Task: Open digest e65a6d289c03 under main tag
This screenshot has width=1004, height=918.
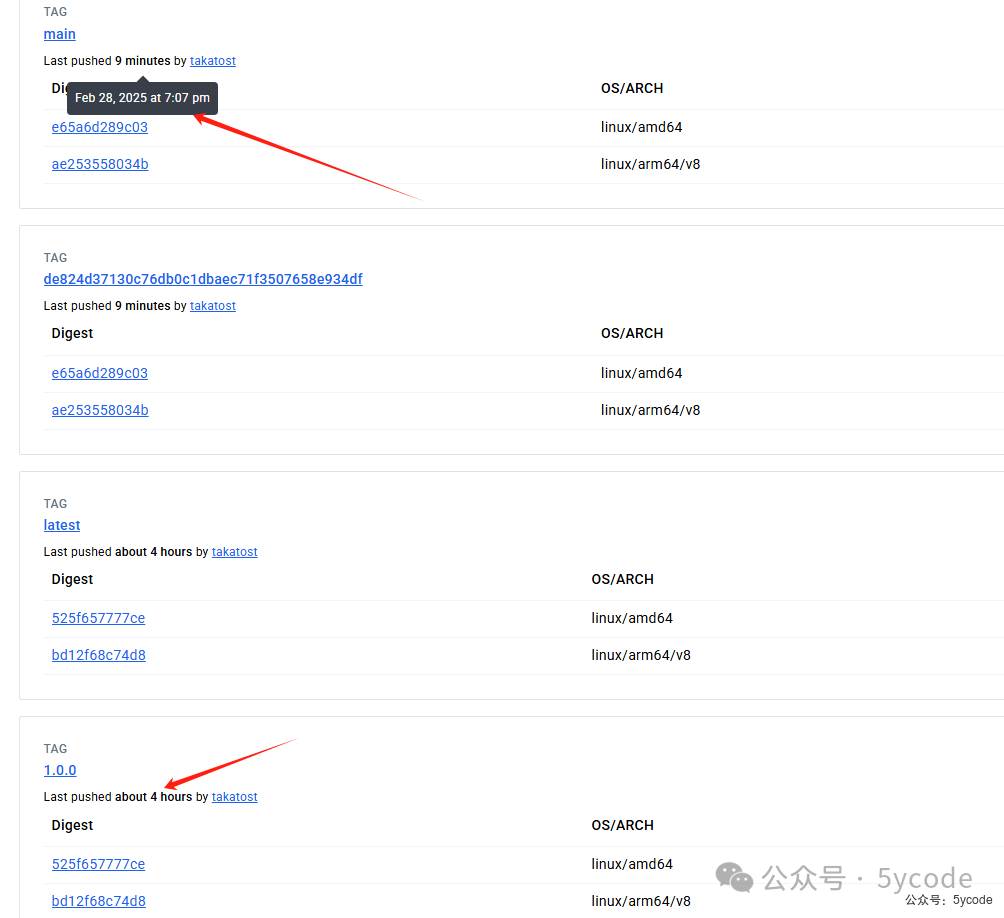Action: coord(100,127)
